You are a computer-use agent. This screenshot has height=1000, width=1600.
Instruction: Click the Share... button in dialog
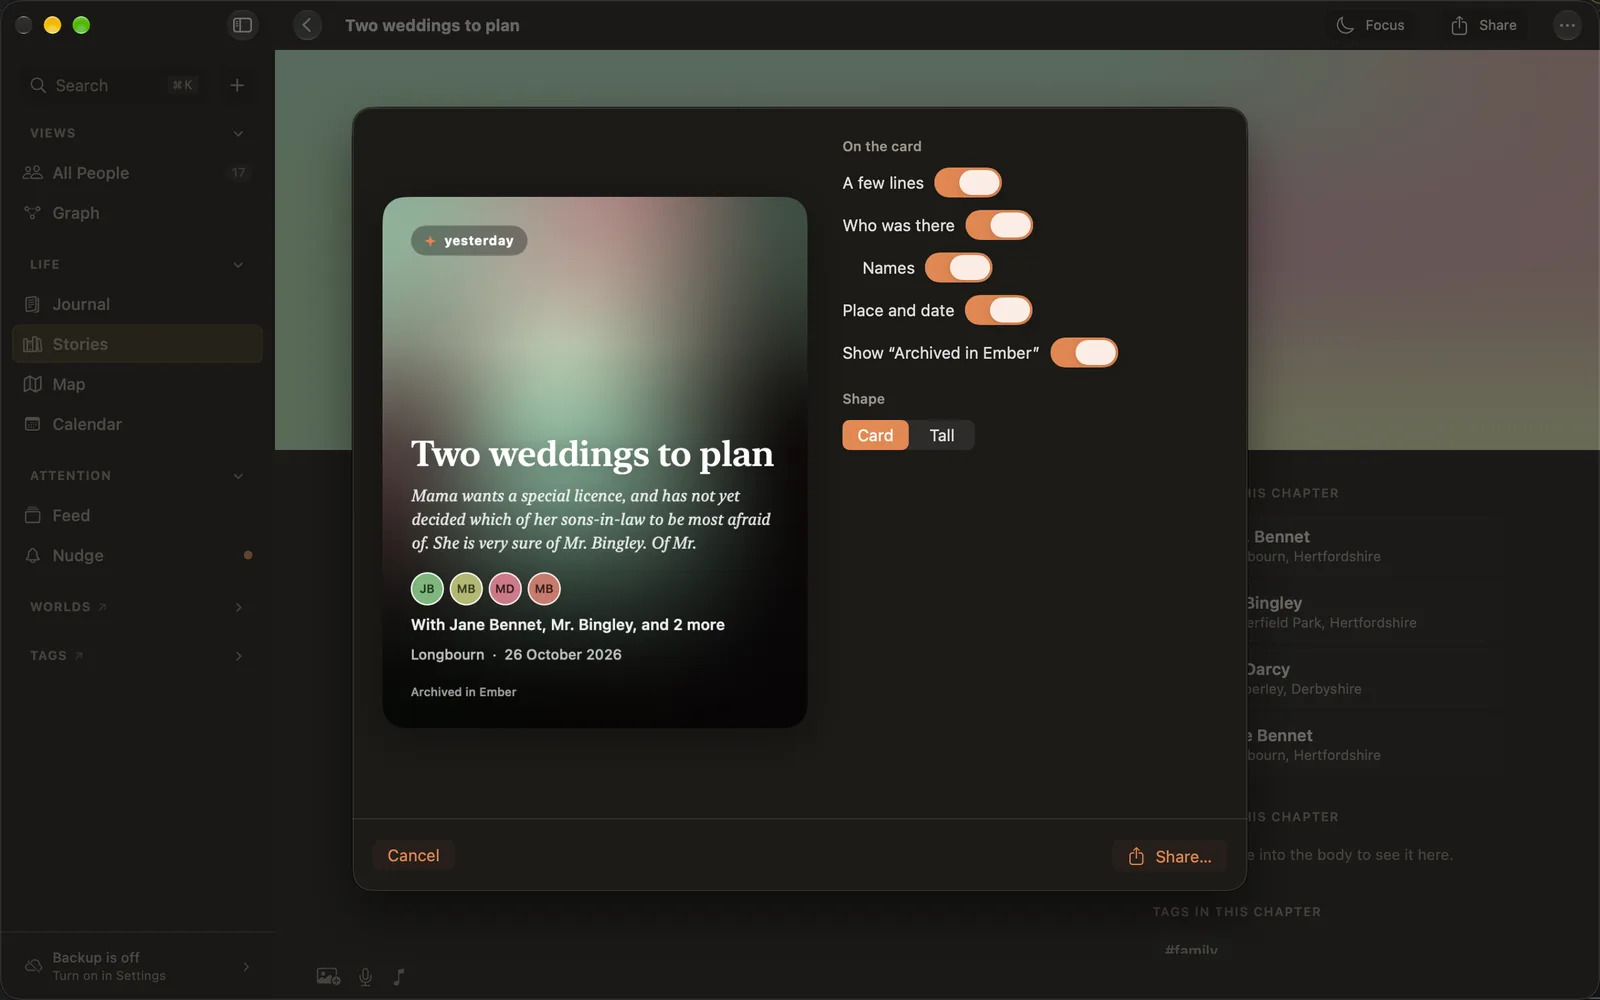pos(1169,856)
